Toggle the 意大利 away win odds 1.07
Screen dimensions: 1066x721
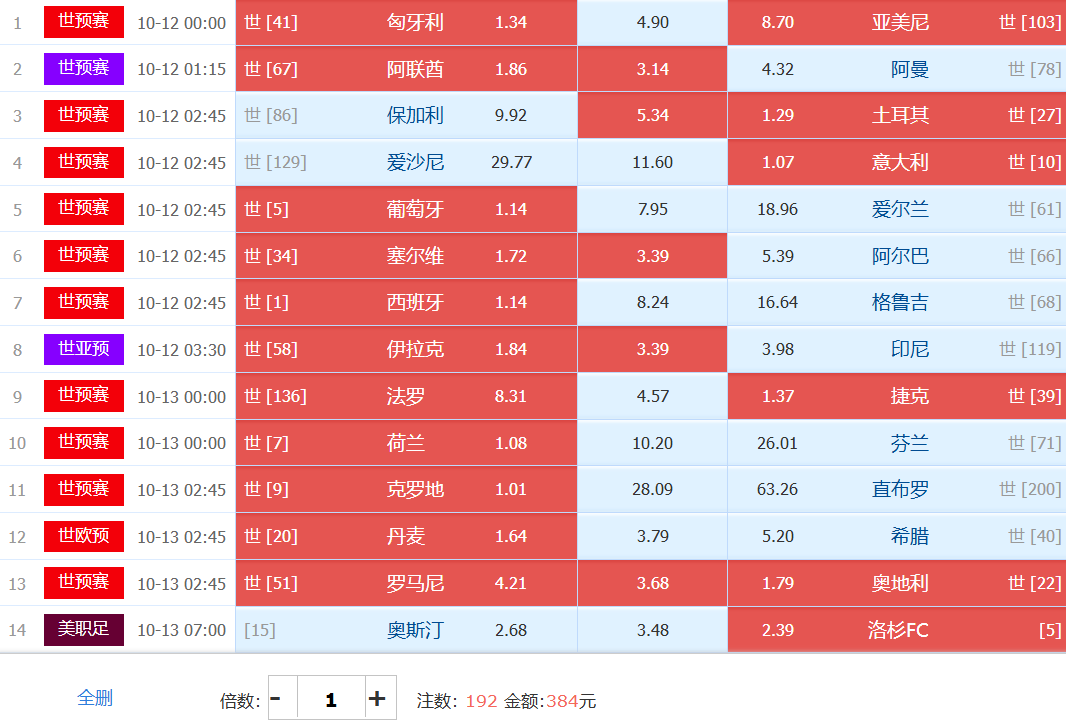tap(777, 162)
